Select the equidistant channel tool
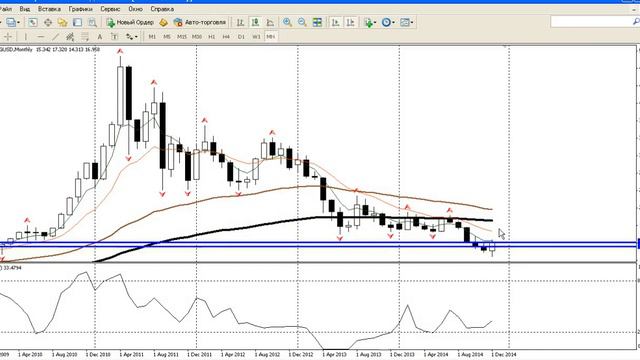The image size is (640, 360). 70,37
